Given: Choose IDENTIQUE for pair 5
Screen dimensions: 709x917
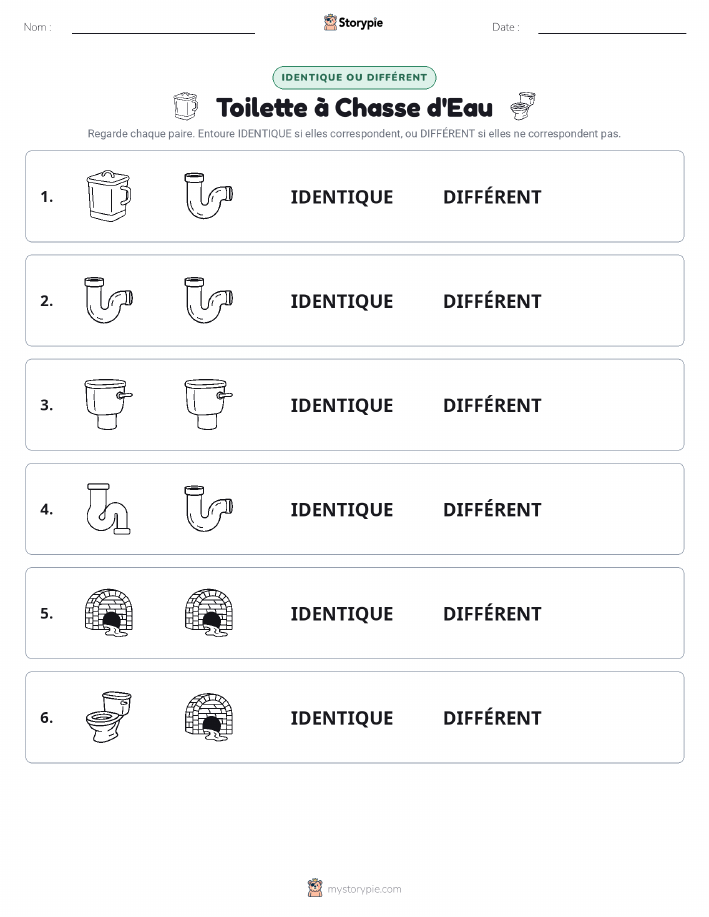Looking at the screenshot, I should pyautogui.click(x=342, y=613).
